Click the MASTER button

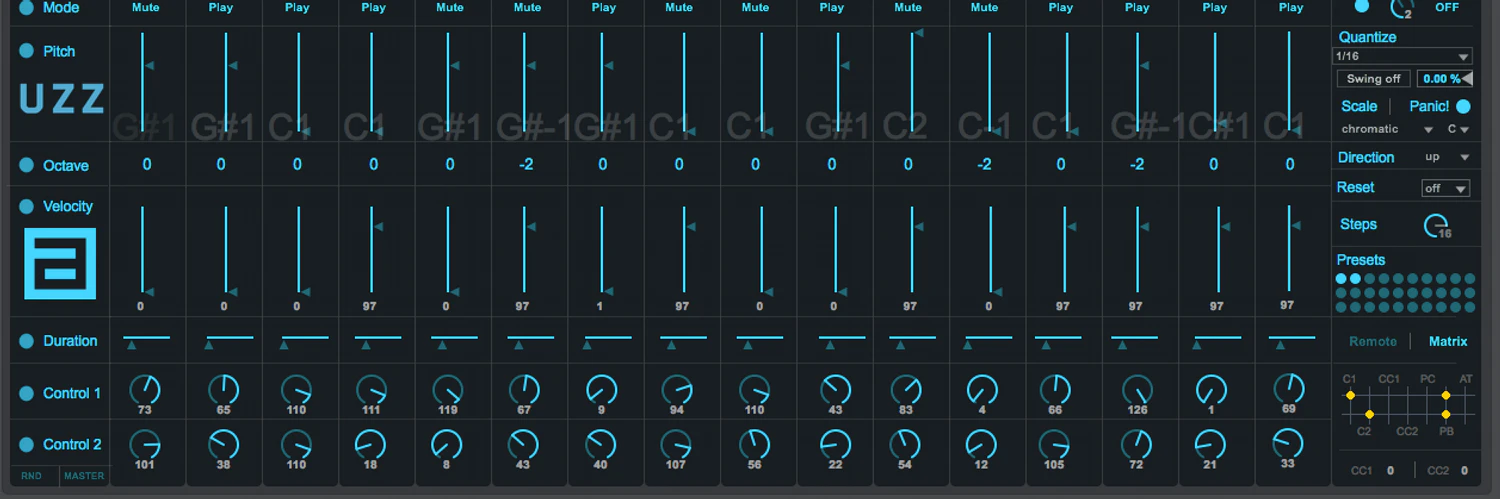pyautogui.click(x=84, y=476)
